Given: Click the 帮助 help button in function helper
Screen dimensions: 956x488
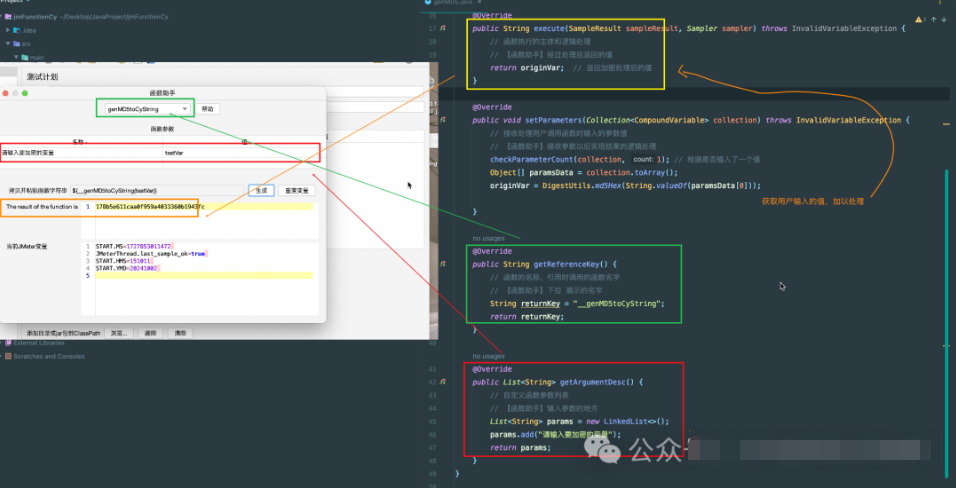Looking at the screenshot, I should 207,109.
